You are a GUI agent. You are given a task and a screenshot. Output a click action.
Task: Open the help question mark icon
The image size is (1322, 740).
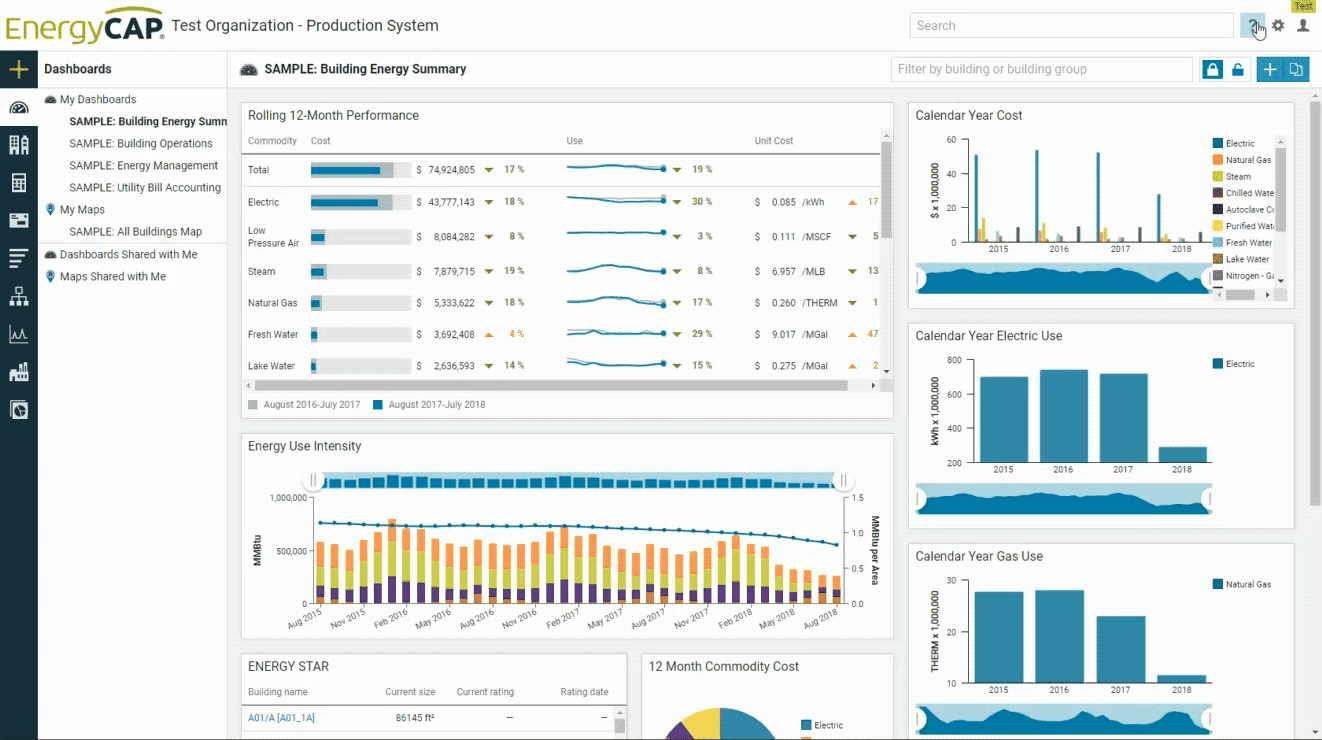(x=1252, y=26)
